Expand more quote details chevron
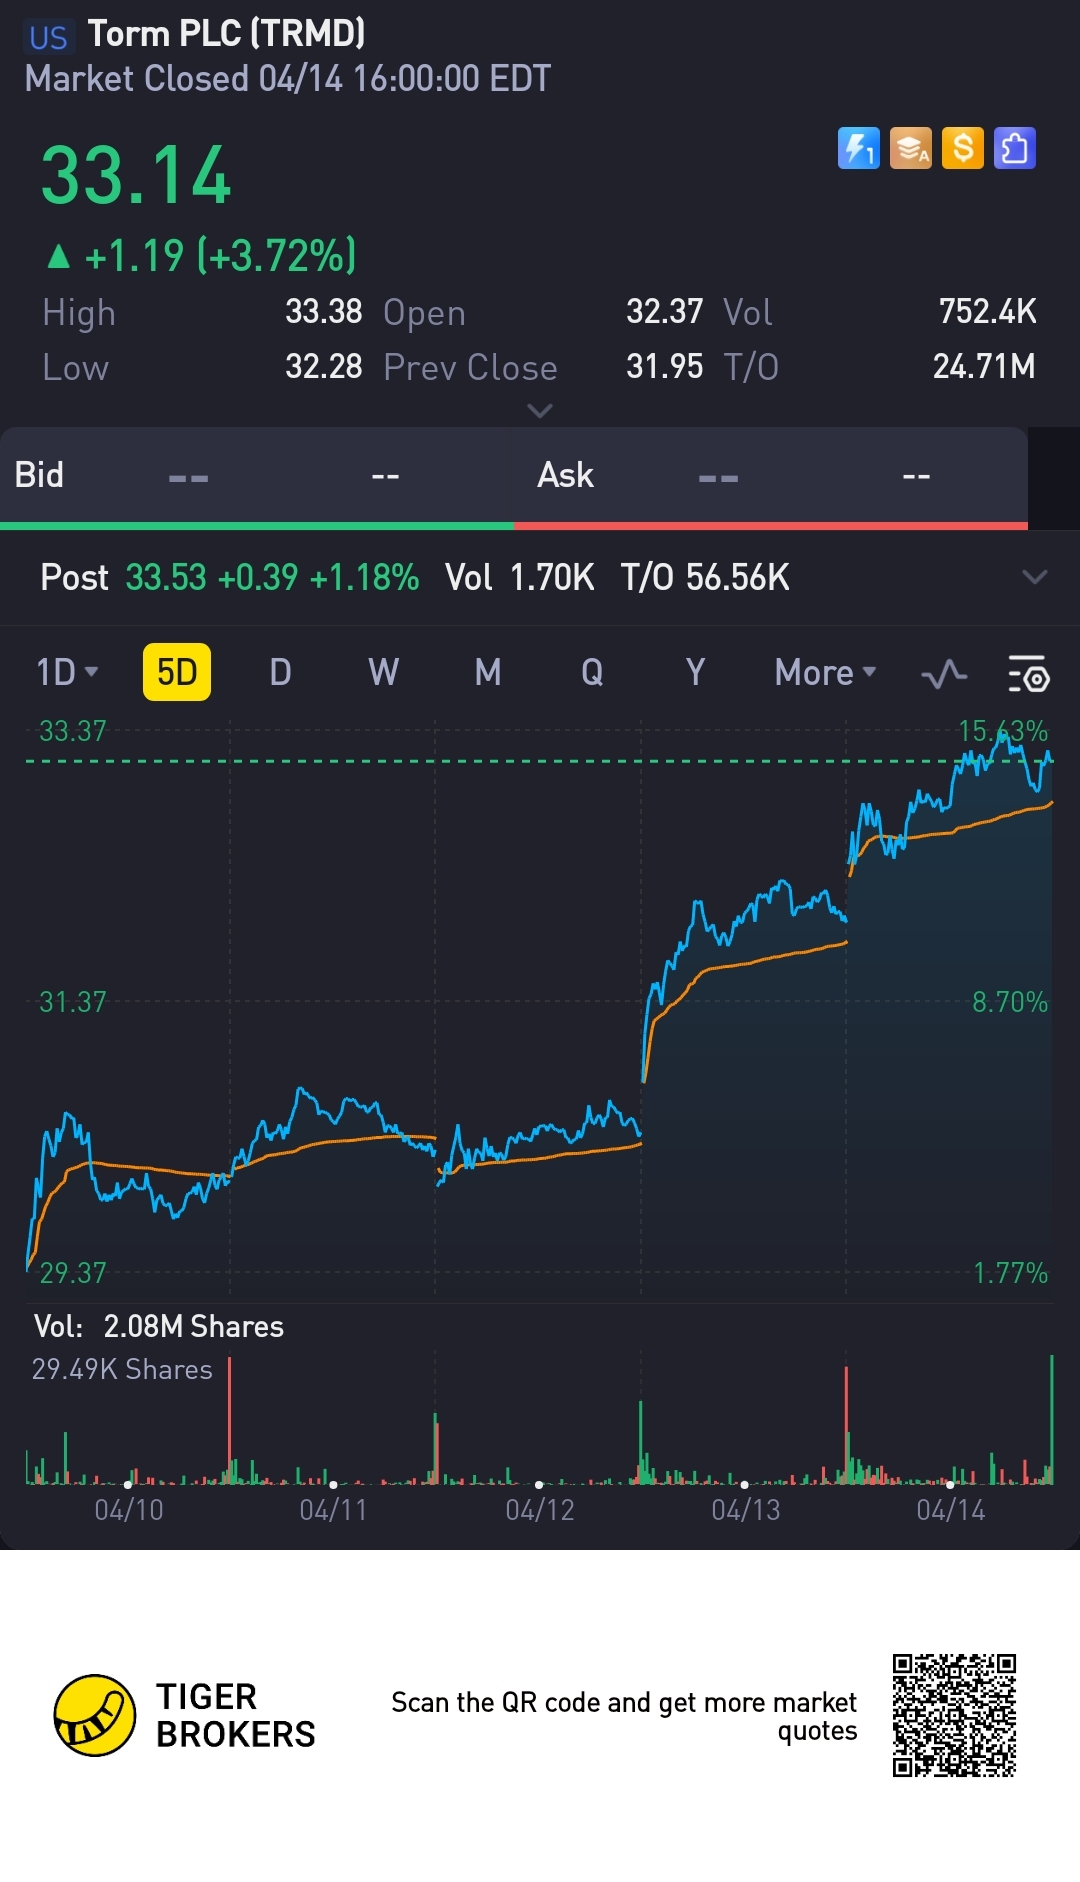Viewport: 1080px width, 1882px height. point(540,411)
